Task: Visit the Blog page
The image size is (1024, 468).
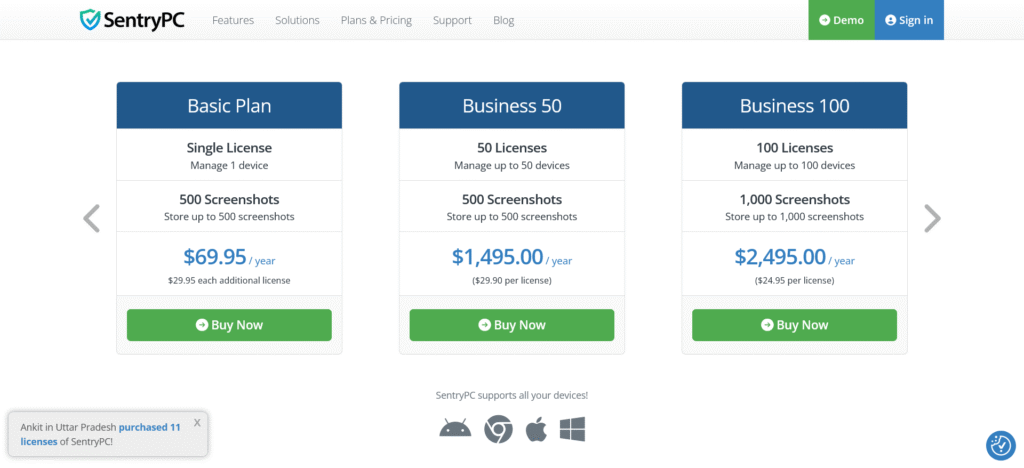Action: coord(504,20)
